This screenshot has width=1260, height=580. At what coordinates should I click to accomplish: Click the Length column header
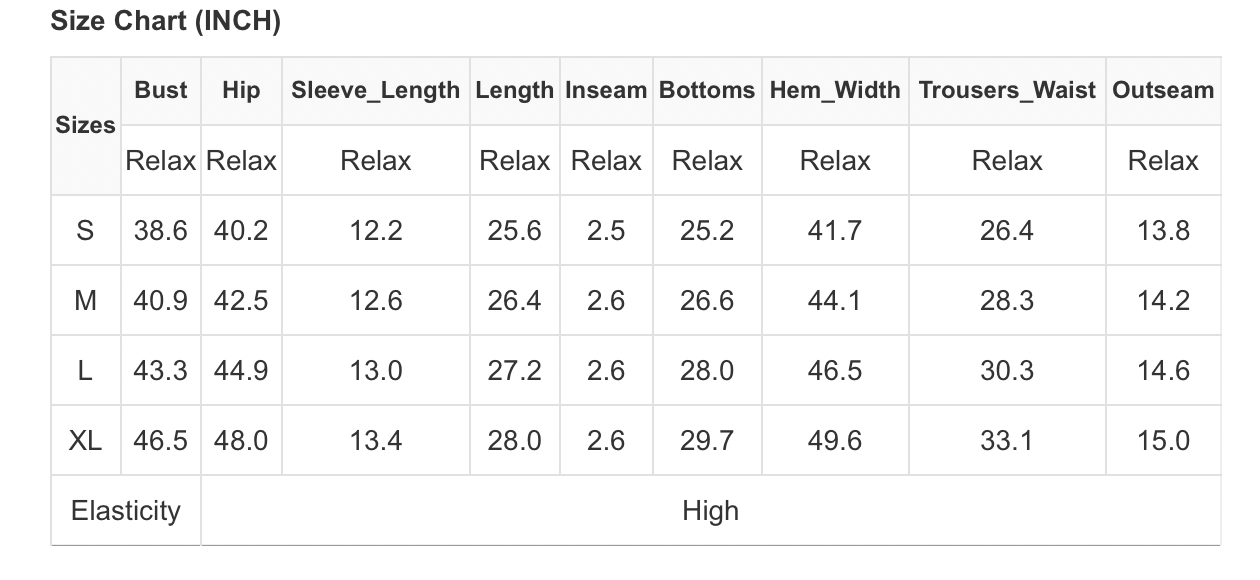click(x=514, y=90)
